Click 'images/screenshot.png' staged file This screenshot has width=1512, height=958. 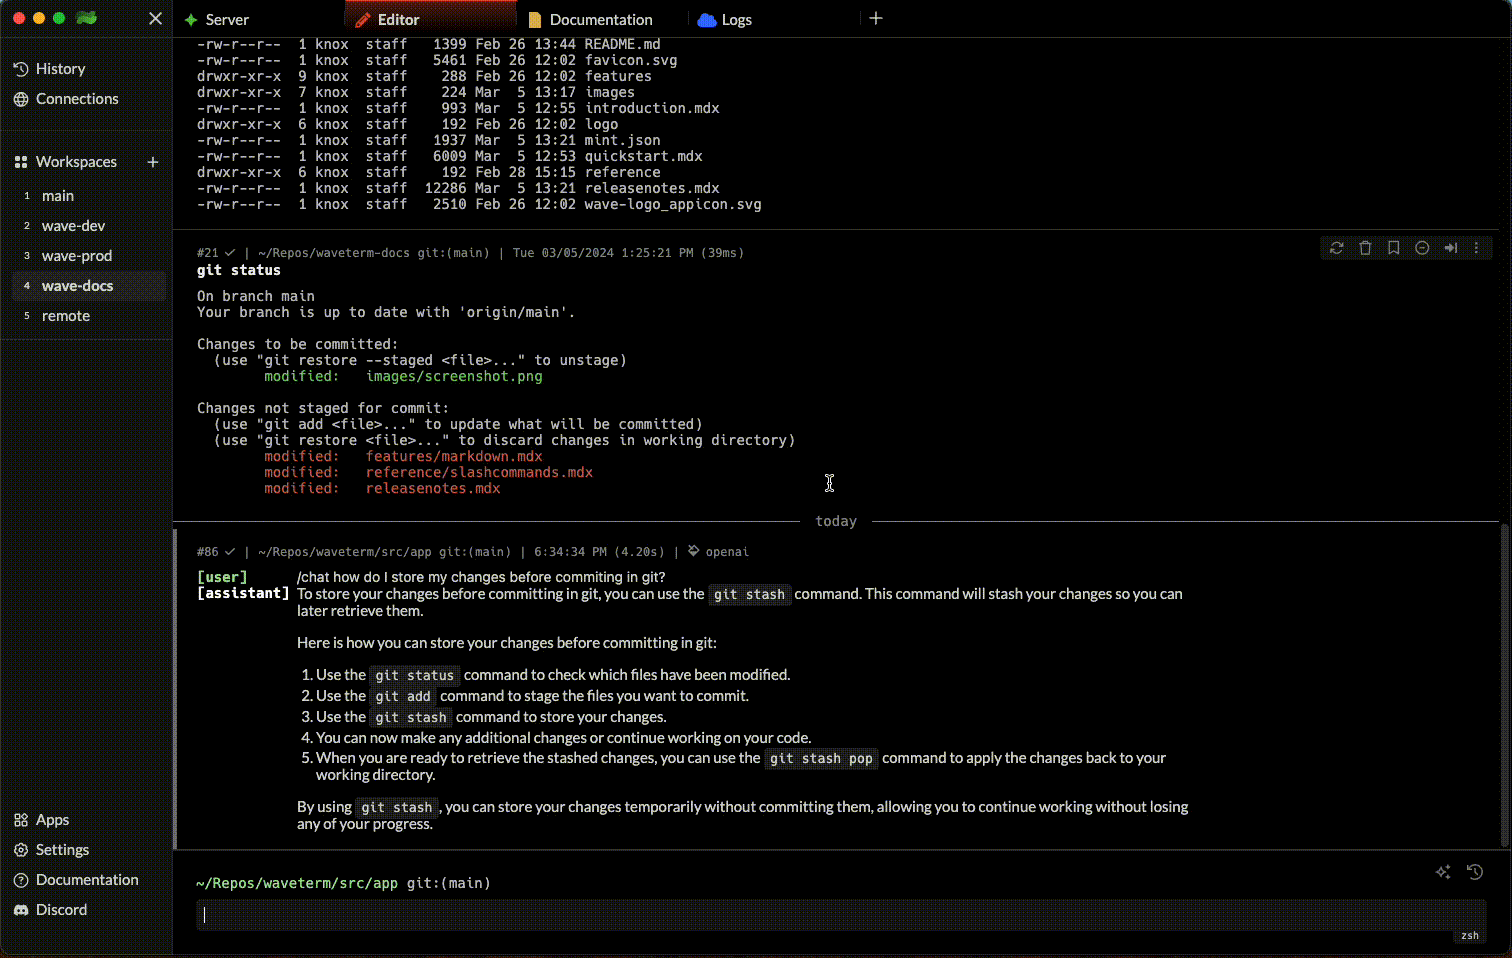pyautogui.click(x=454, y=376)
